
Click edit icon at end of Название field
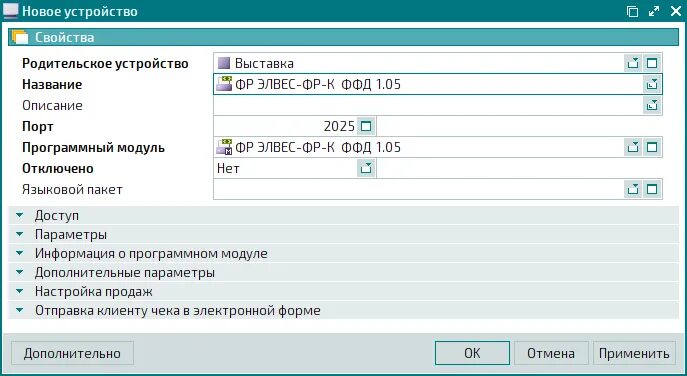tap(652, 84)
